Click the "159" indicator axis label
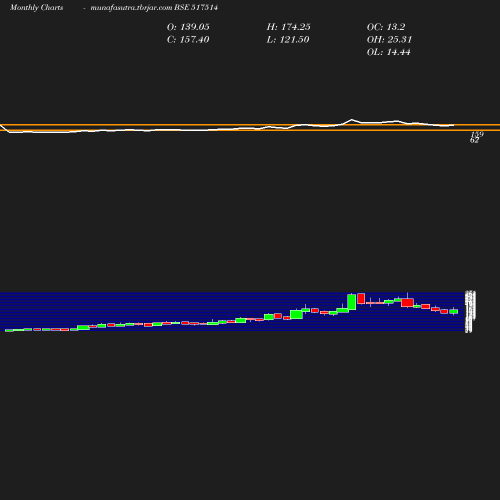 pyautogui.click(x=477, y=134)
